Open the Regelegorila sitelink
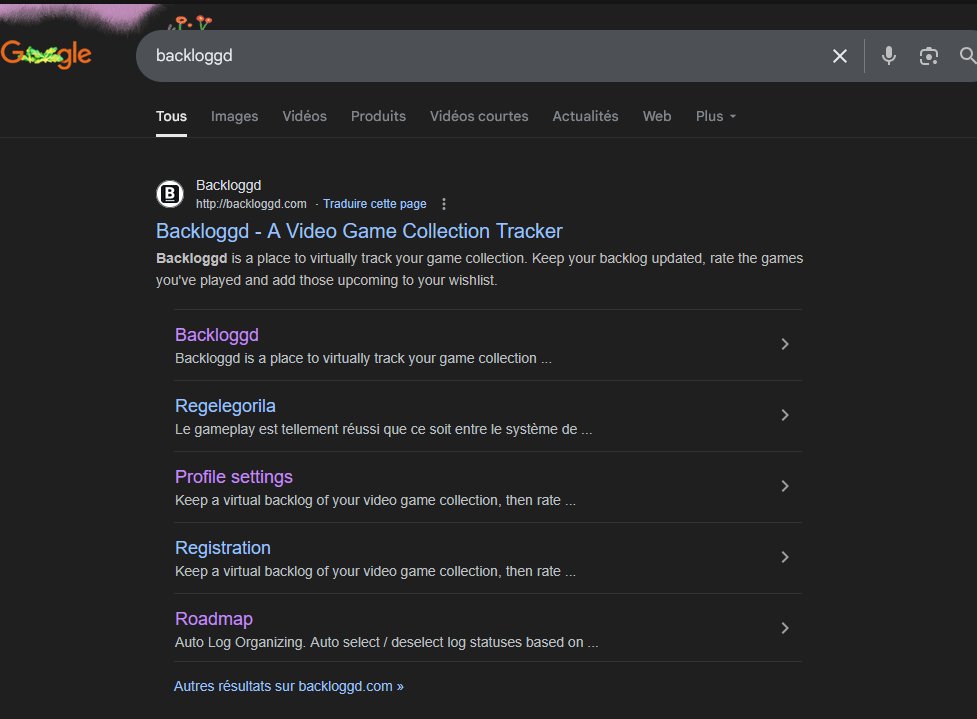The width and height of the screenshot is (977, 719). click(x=225, y=406)
